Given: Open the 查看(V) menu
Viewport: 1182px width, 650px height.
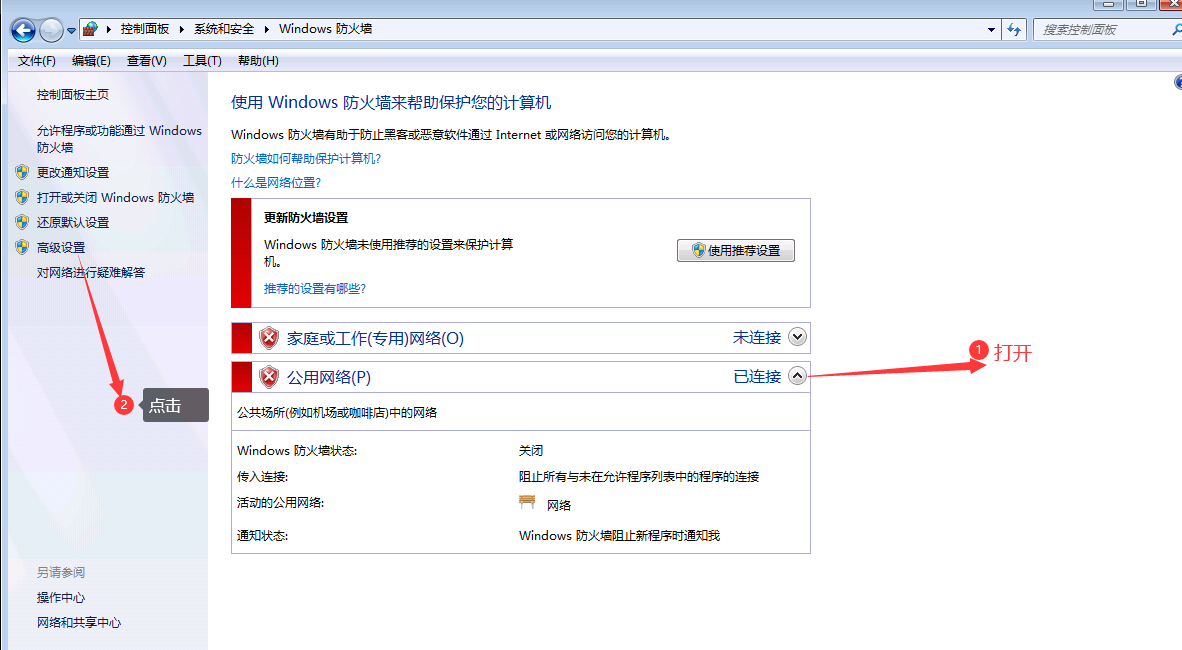Looking at the screenshot, I should pyautogui.click(x=146, y=60).
